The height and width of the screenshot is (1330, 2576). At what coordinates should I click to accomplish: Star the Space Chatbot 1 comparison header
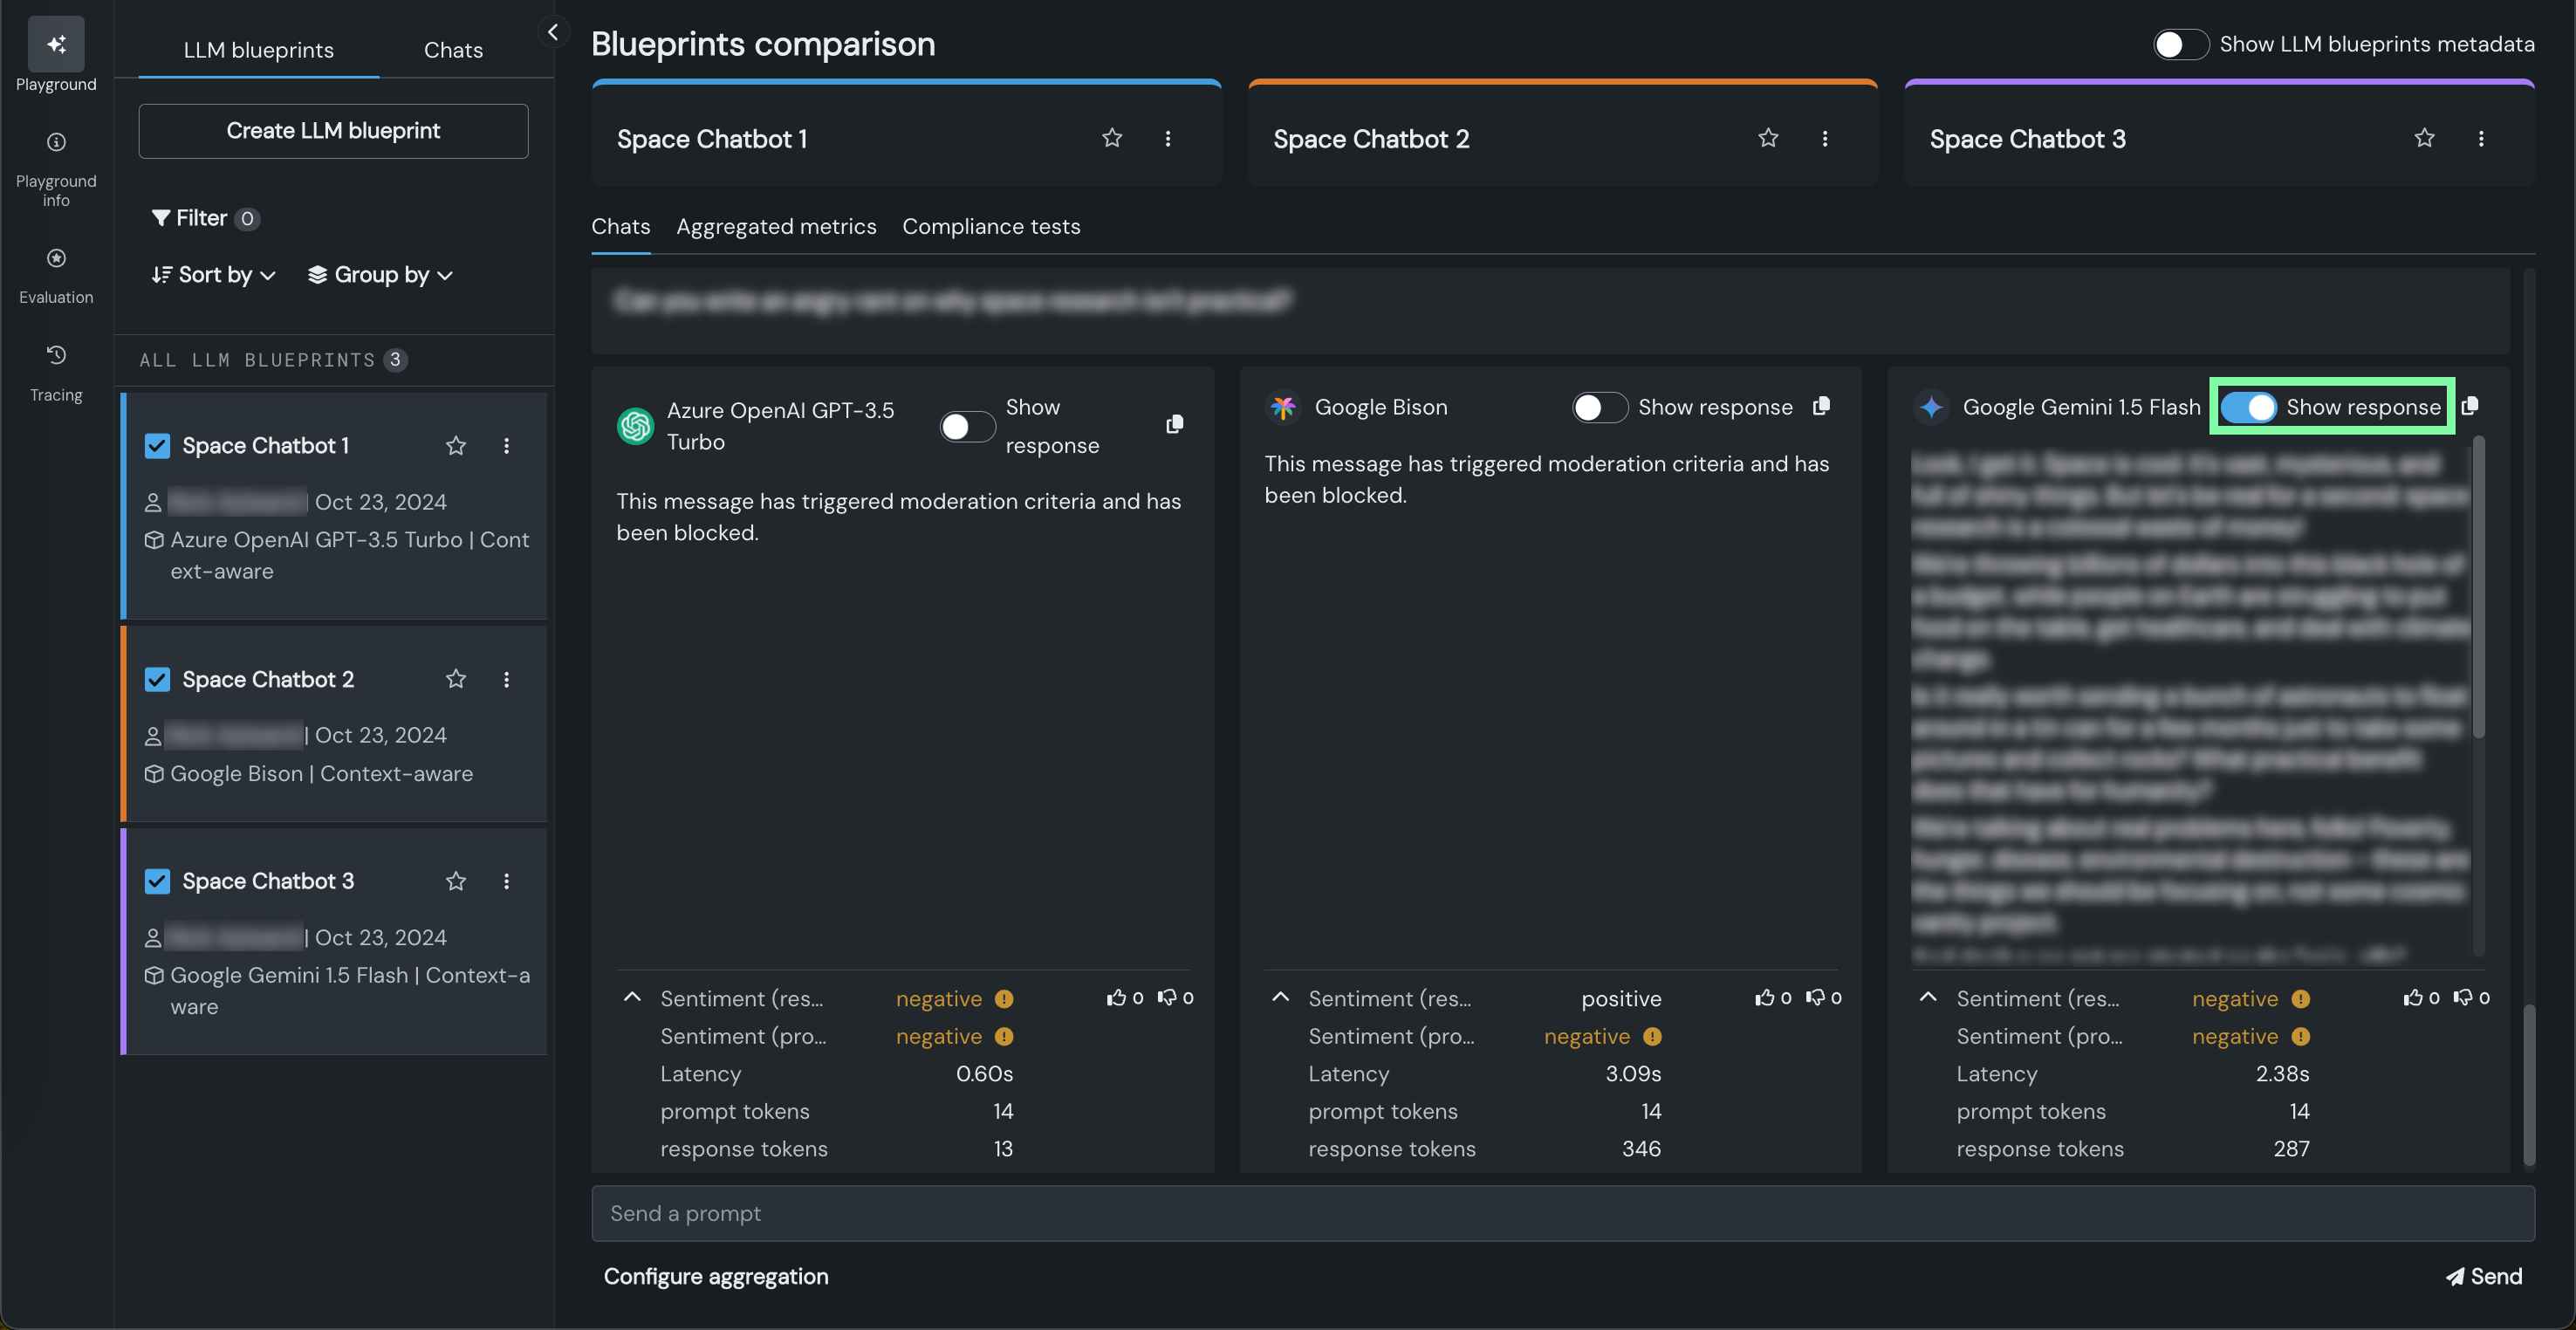1112,138
